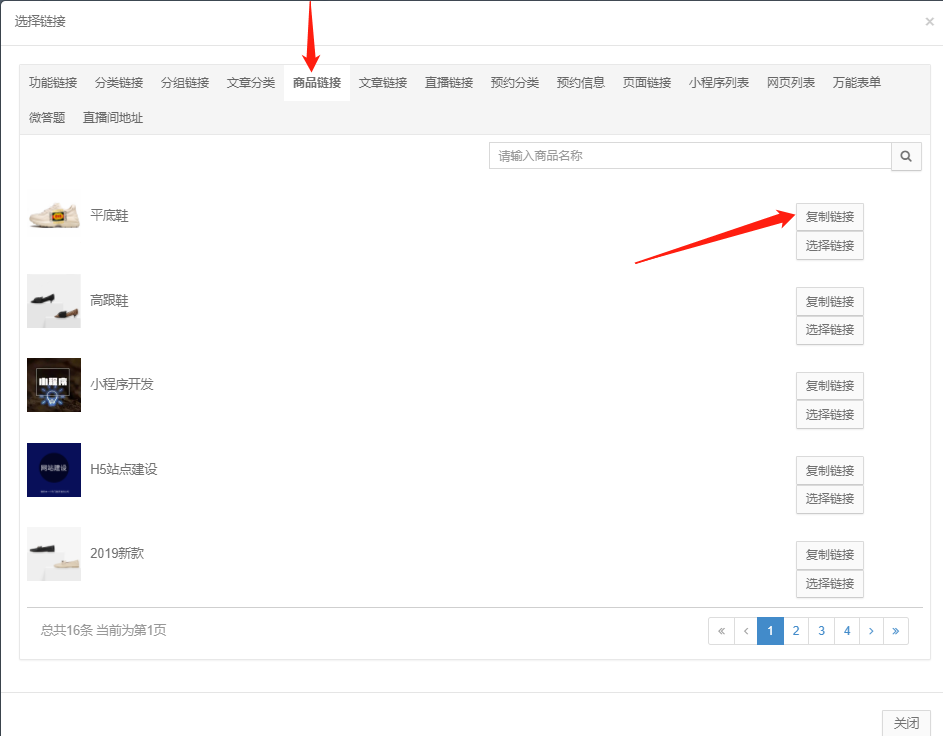Open the 文章分类 tab
Image resolution: width=943 pixels, height=736 pixels.
(251, 83)
